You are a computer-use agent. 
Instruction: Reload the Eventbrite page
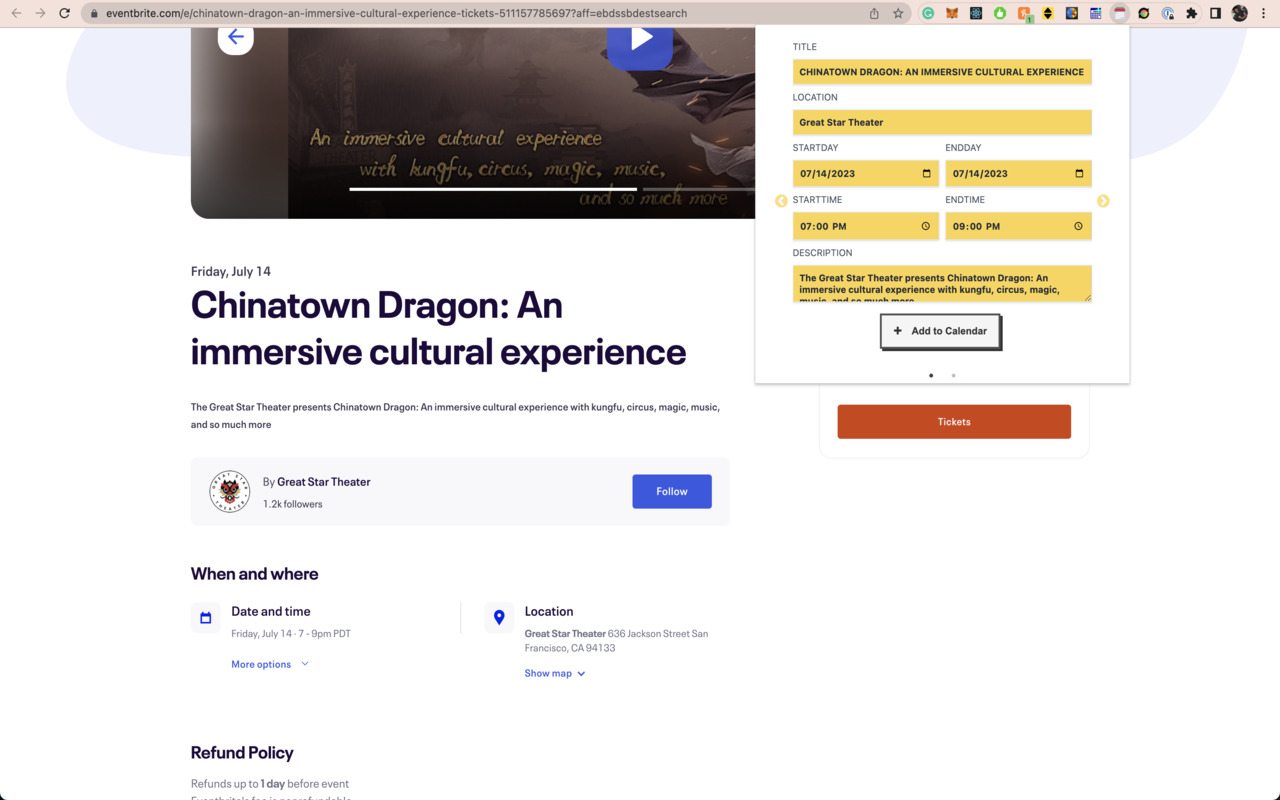pos(65,13)
